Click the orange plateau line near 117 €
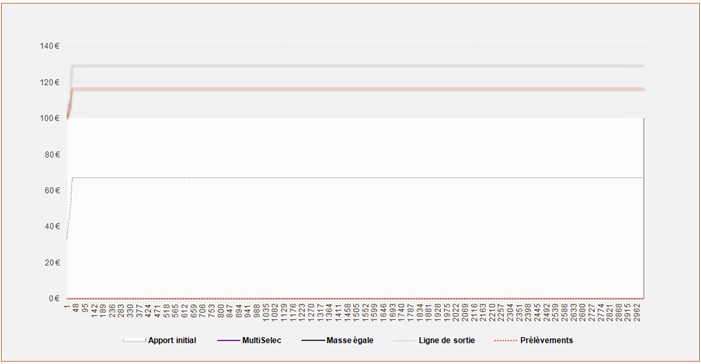 click(x=358, y=89)
